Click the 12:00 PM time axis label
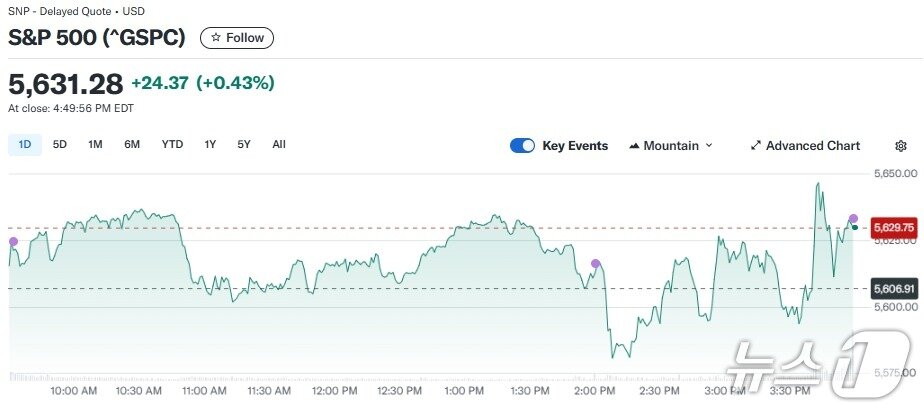 pos(334,391)
